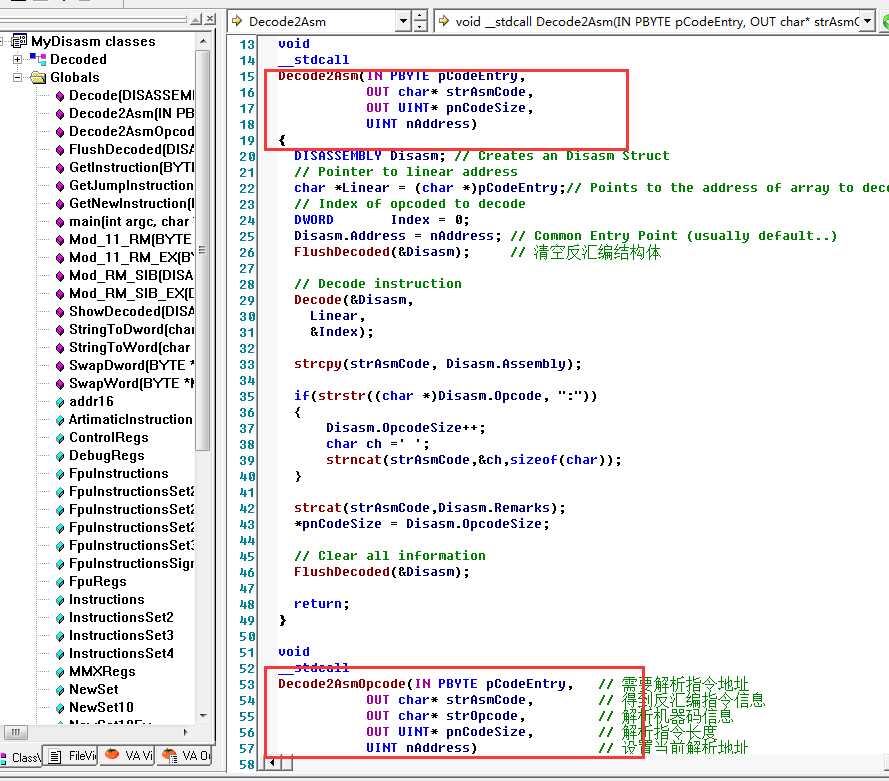Click the Disasm.OpcodeSize++; statement

point(405,428)
